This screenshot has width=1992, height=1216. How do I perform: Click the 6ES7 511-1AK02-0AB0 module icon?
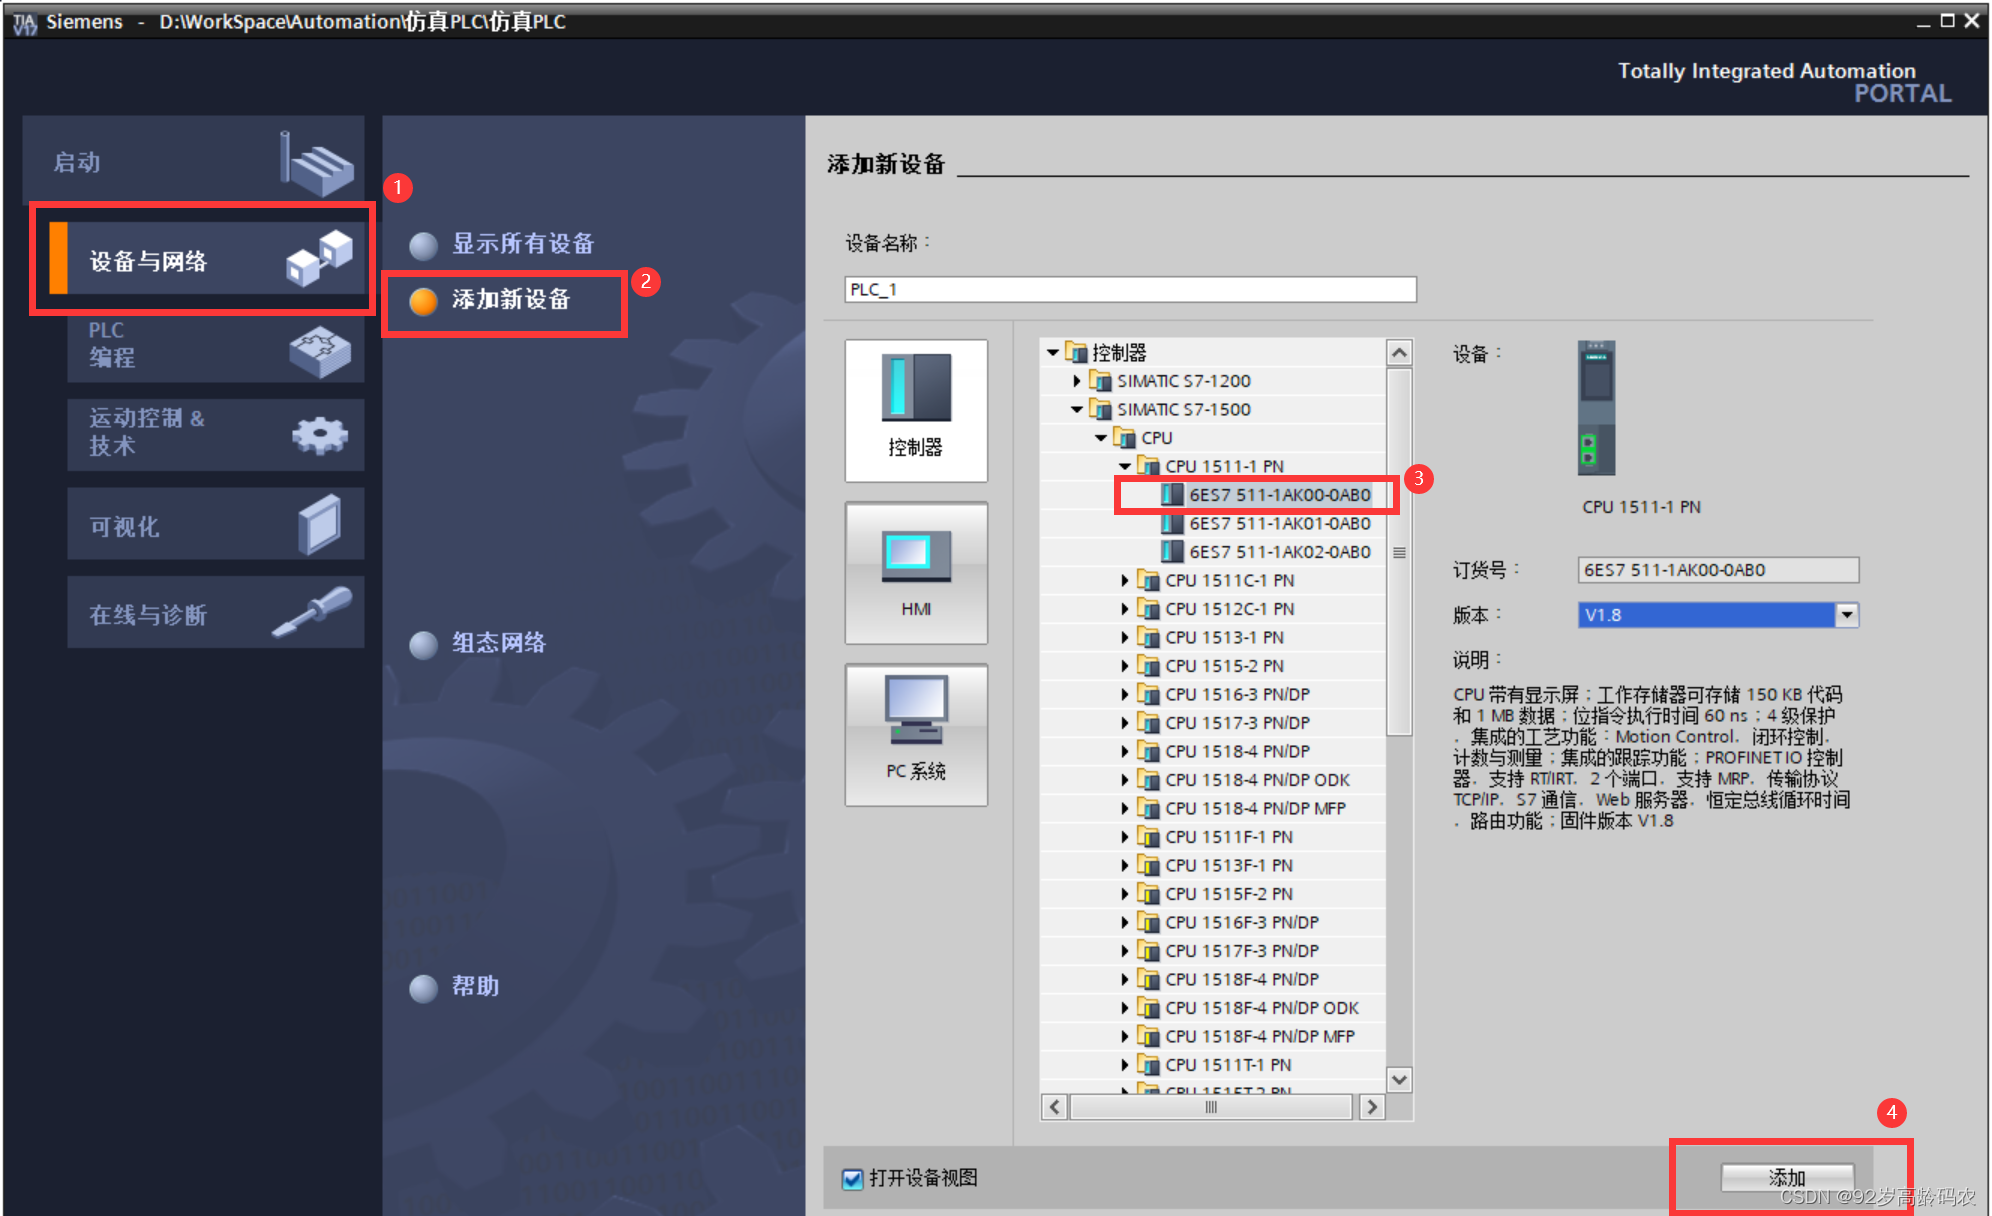tap(1172, 552)
